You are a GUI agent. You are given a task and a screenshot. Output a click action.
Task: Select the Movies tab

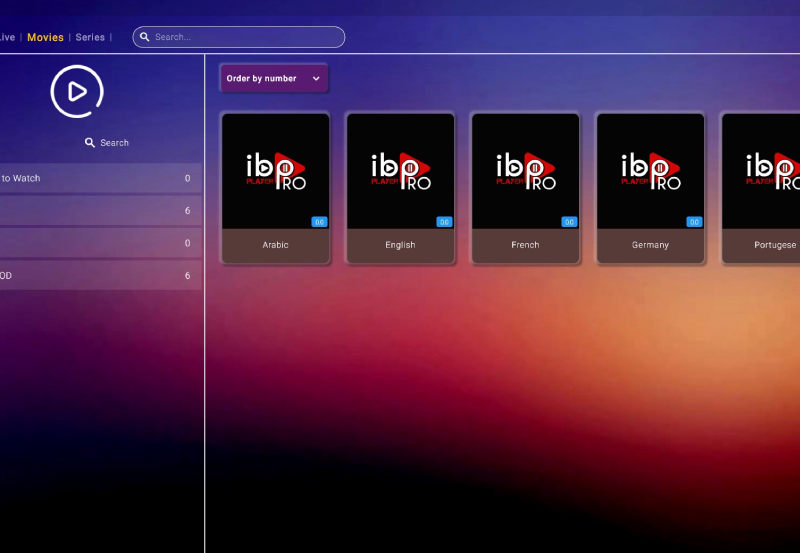[x=45, y=37]
